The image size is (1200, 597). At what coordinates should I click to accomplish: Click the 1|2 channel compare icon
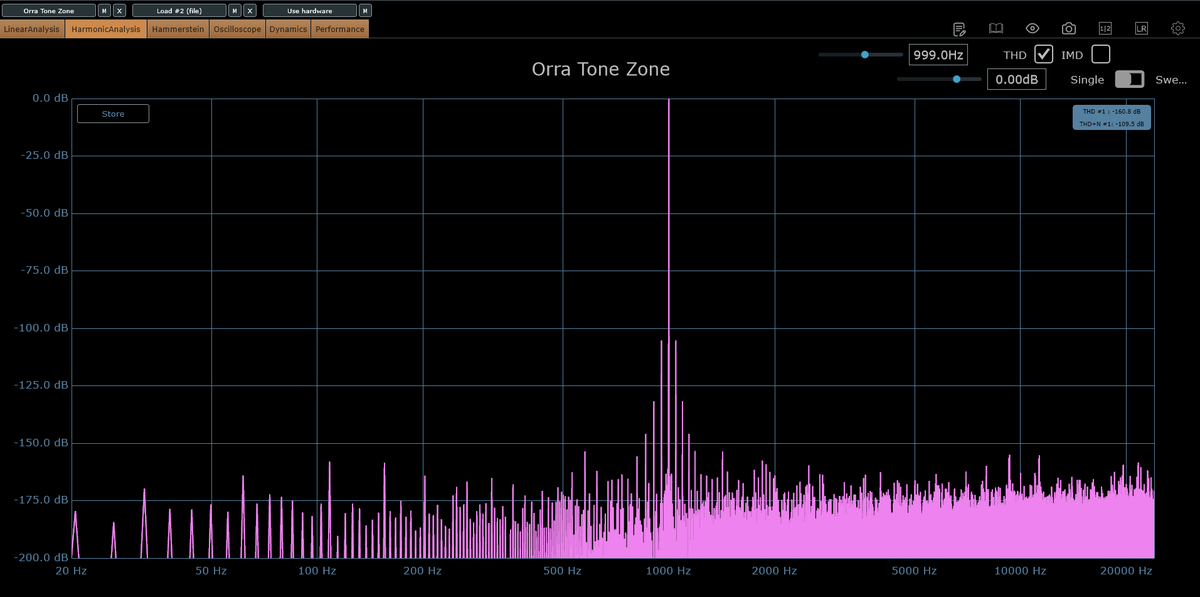(1105, 29)
